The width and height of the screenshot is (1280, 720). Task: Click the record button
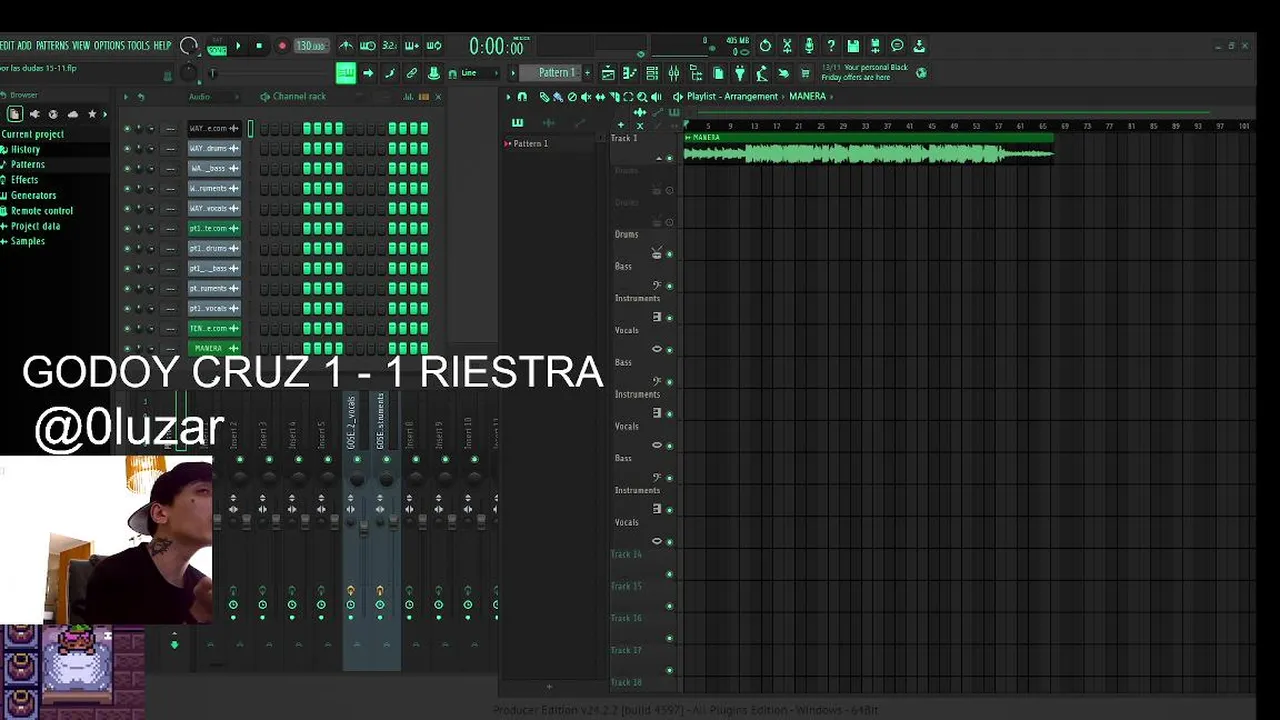click(282, 46)
